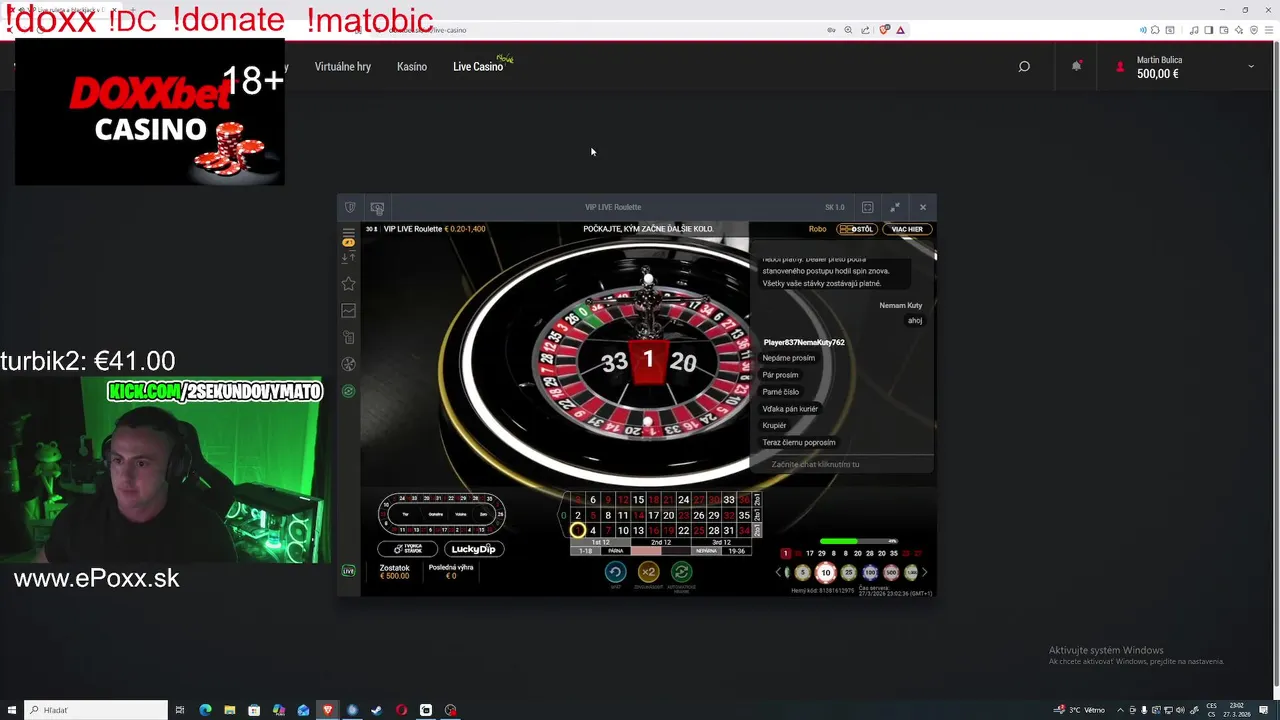Open Steam from the taskbar
The width and height of the screenshot is (1280, 720).
click(377, 710)
